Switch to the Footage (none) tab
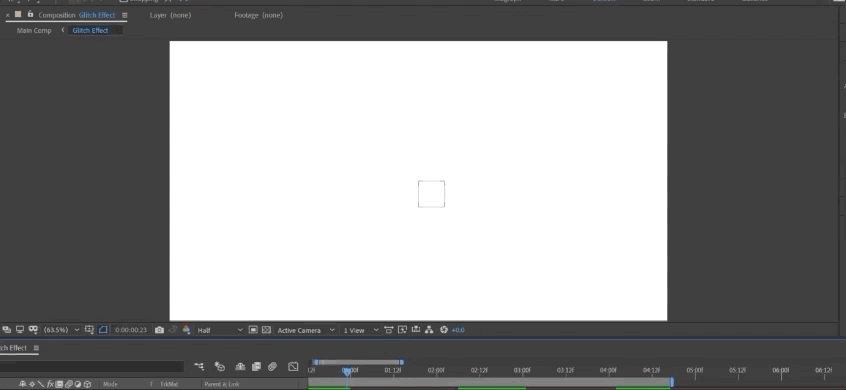Viewport: 846px width, 390px height. point(258,15)
